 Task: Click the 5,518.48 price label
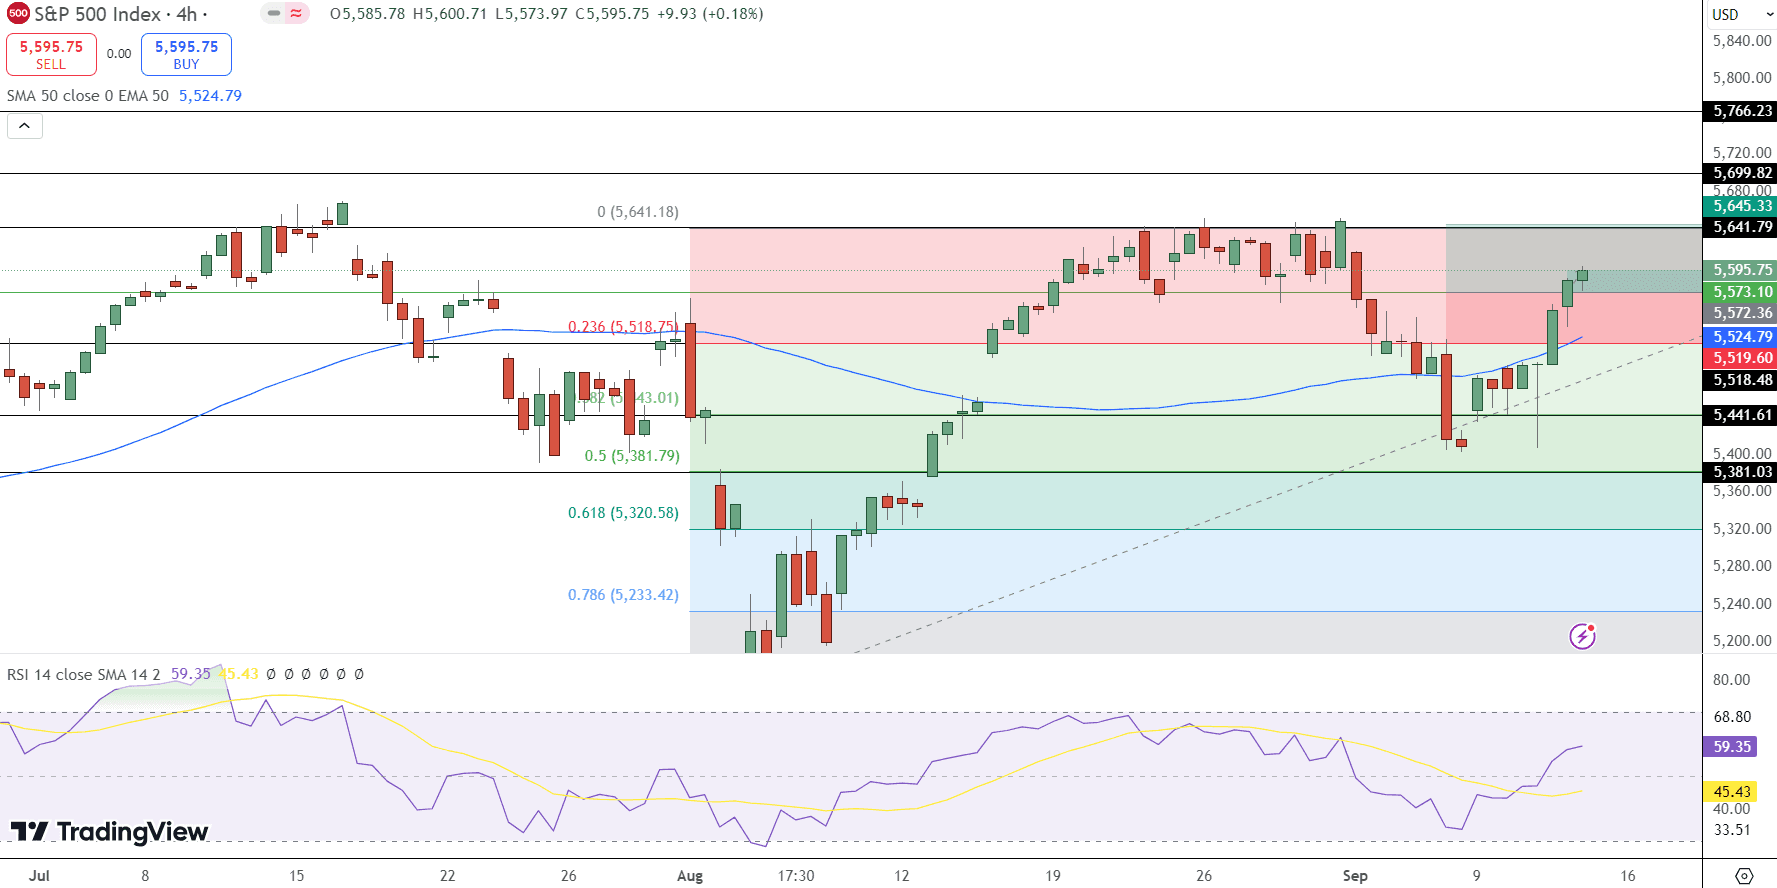click(1740, 380)
